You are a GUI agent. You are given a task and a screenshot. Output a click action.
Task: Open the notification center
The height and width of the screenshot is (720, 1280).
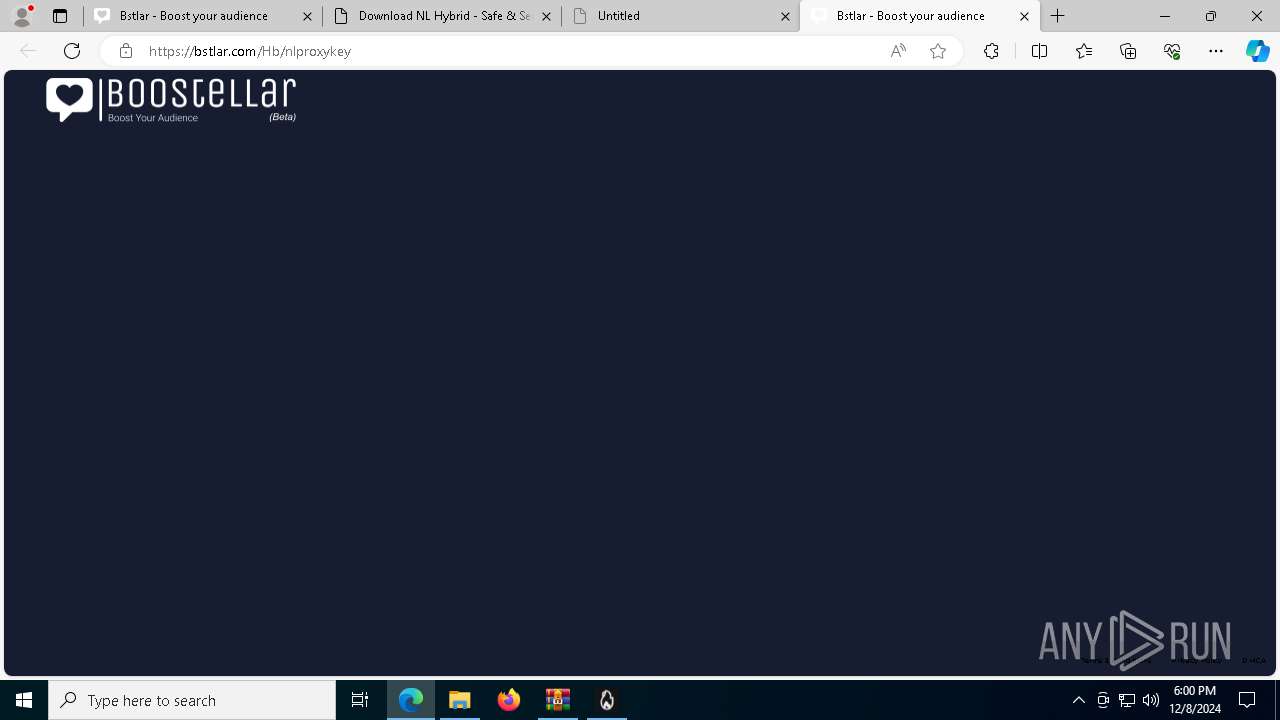[1247, 700]
